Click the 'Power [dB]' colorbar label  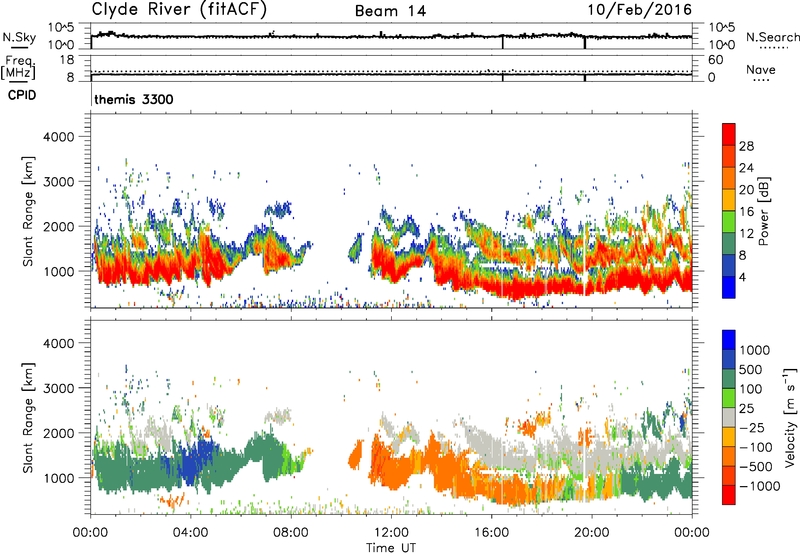point(763,211)
